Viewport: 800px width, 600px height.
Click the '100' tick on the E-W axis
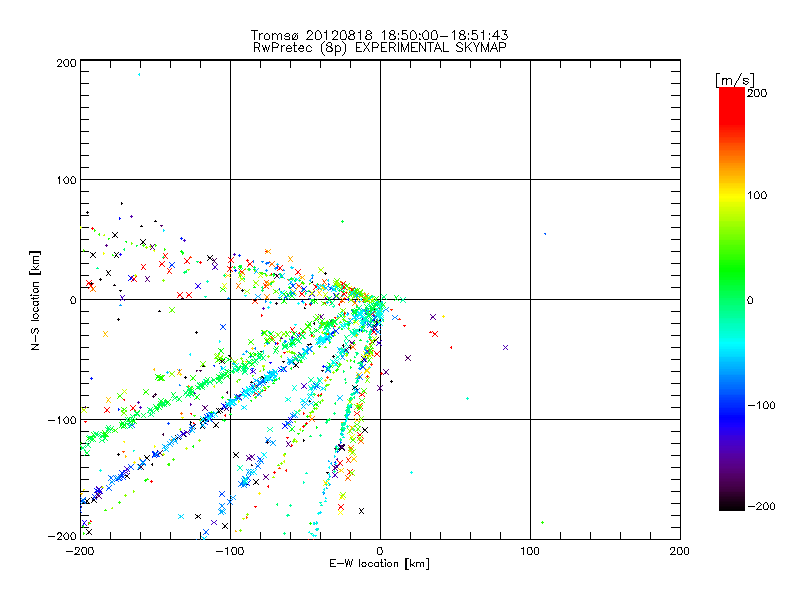point(530,551)
